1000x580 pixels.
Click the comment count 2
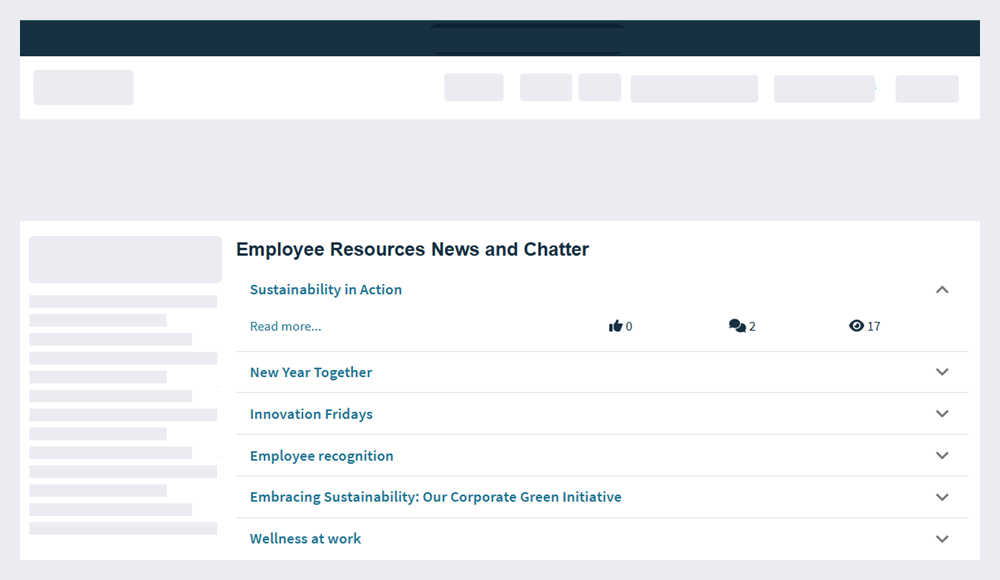(753, 327)
